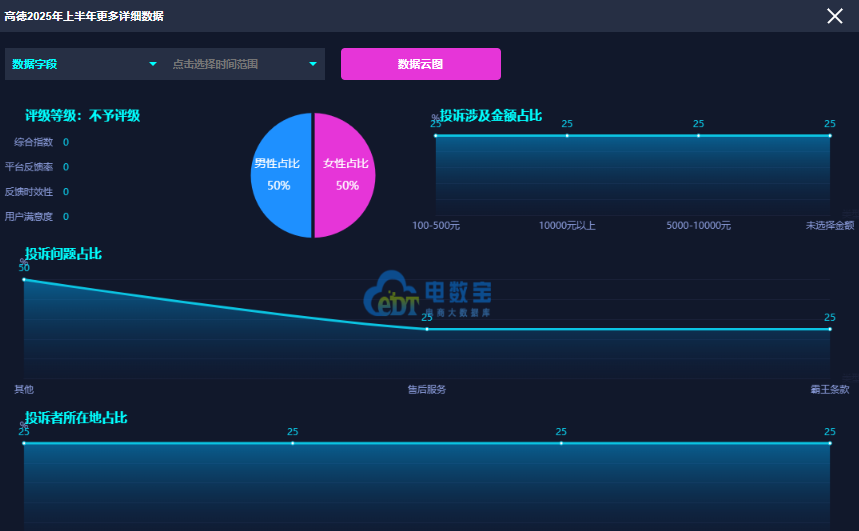Open the 点击选择时间范围 time range dropdown

244,64
